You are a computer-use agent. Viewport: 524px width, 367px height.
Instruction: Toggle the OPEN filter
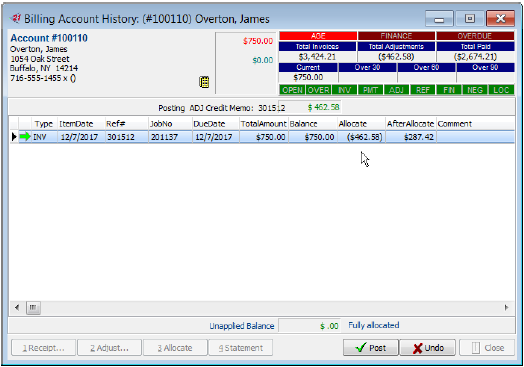[x=292, y=90]
